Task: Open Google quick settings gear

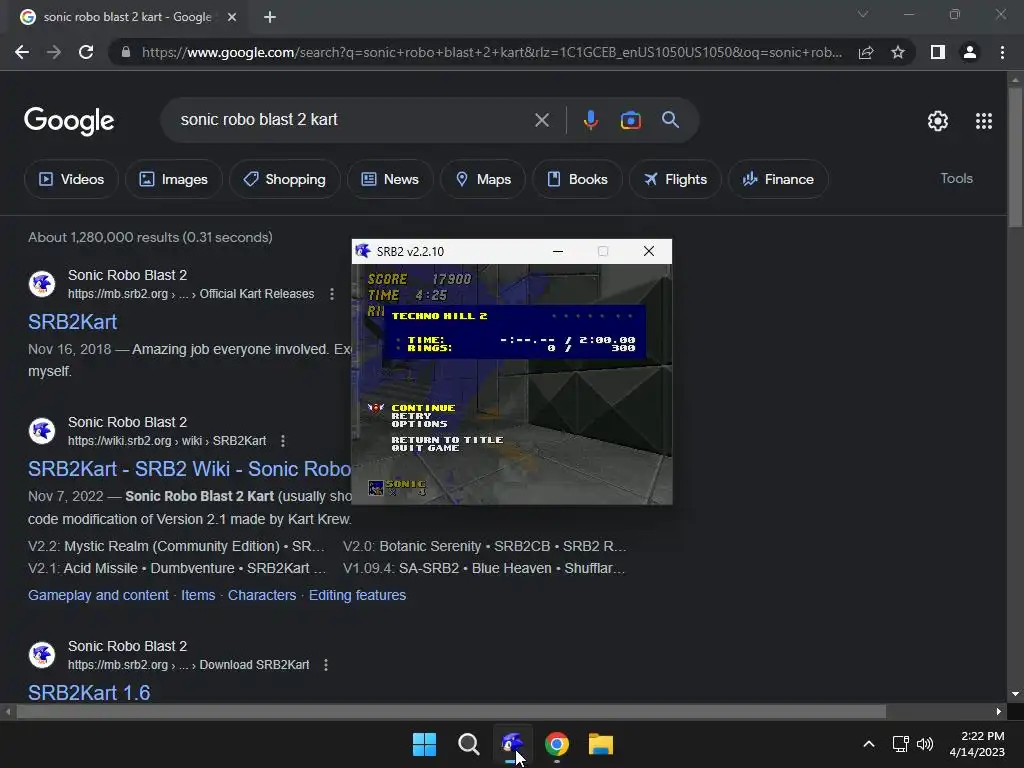Action: pos(938,121)
